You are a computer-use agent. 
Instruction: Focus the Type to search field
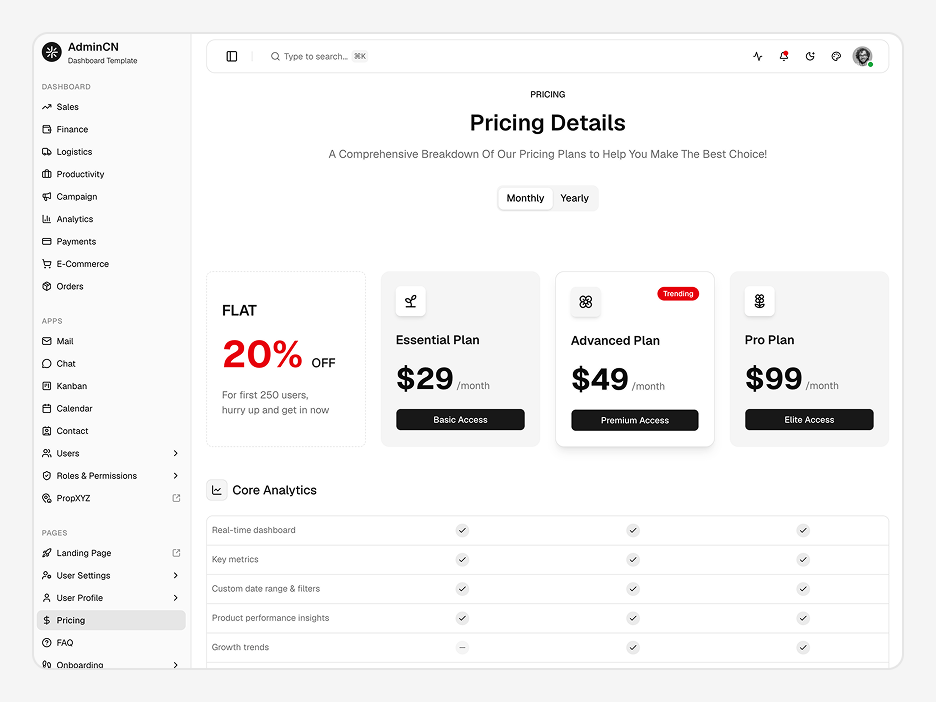click(x=318, y=56)
